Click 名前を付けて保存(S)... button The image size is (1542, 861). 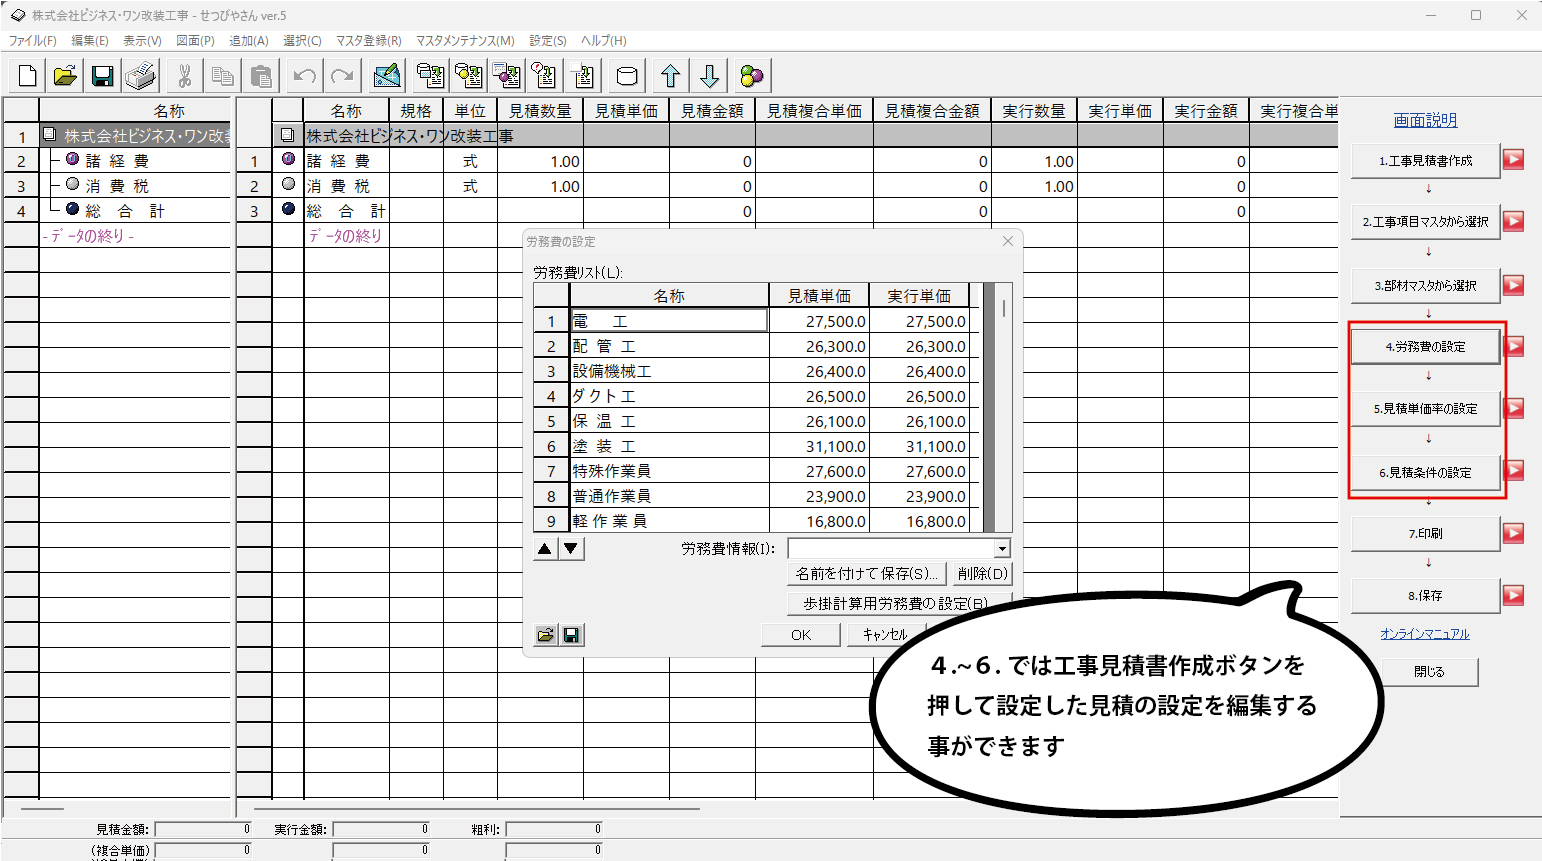point(867,574)
